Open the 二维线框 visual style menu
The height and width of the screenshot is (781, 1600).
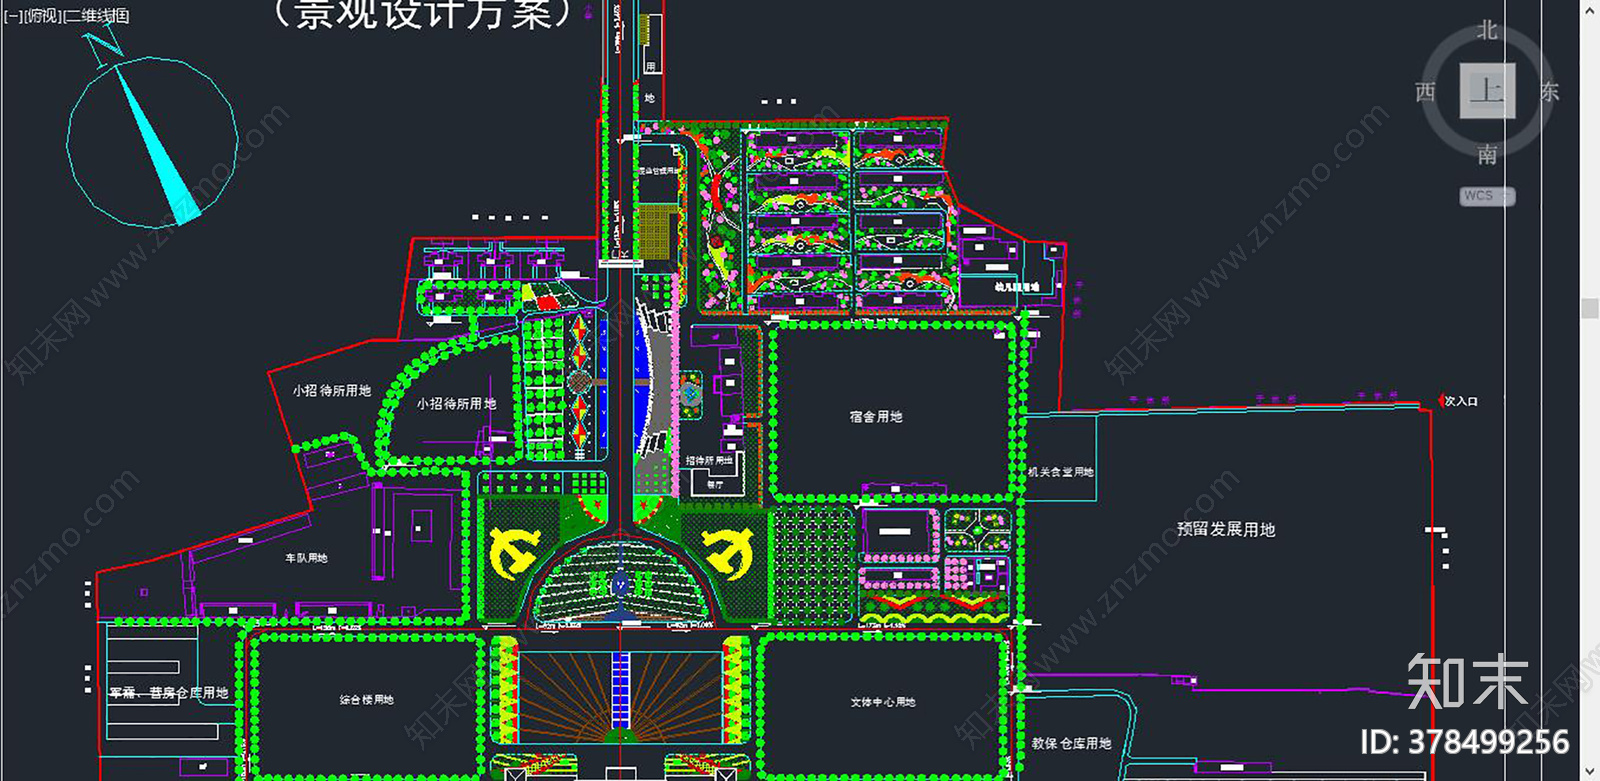(x=96, y=16)
